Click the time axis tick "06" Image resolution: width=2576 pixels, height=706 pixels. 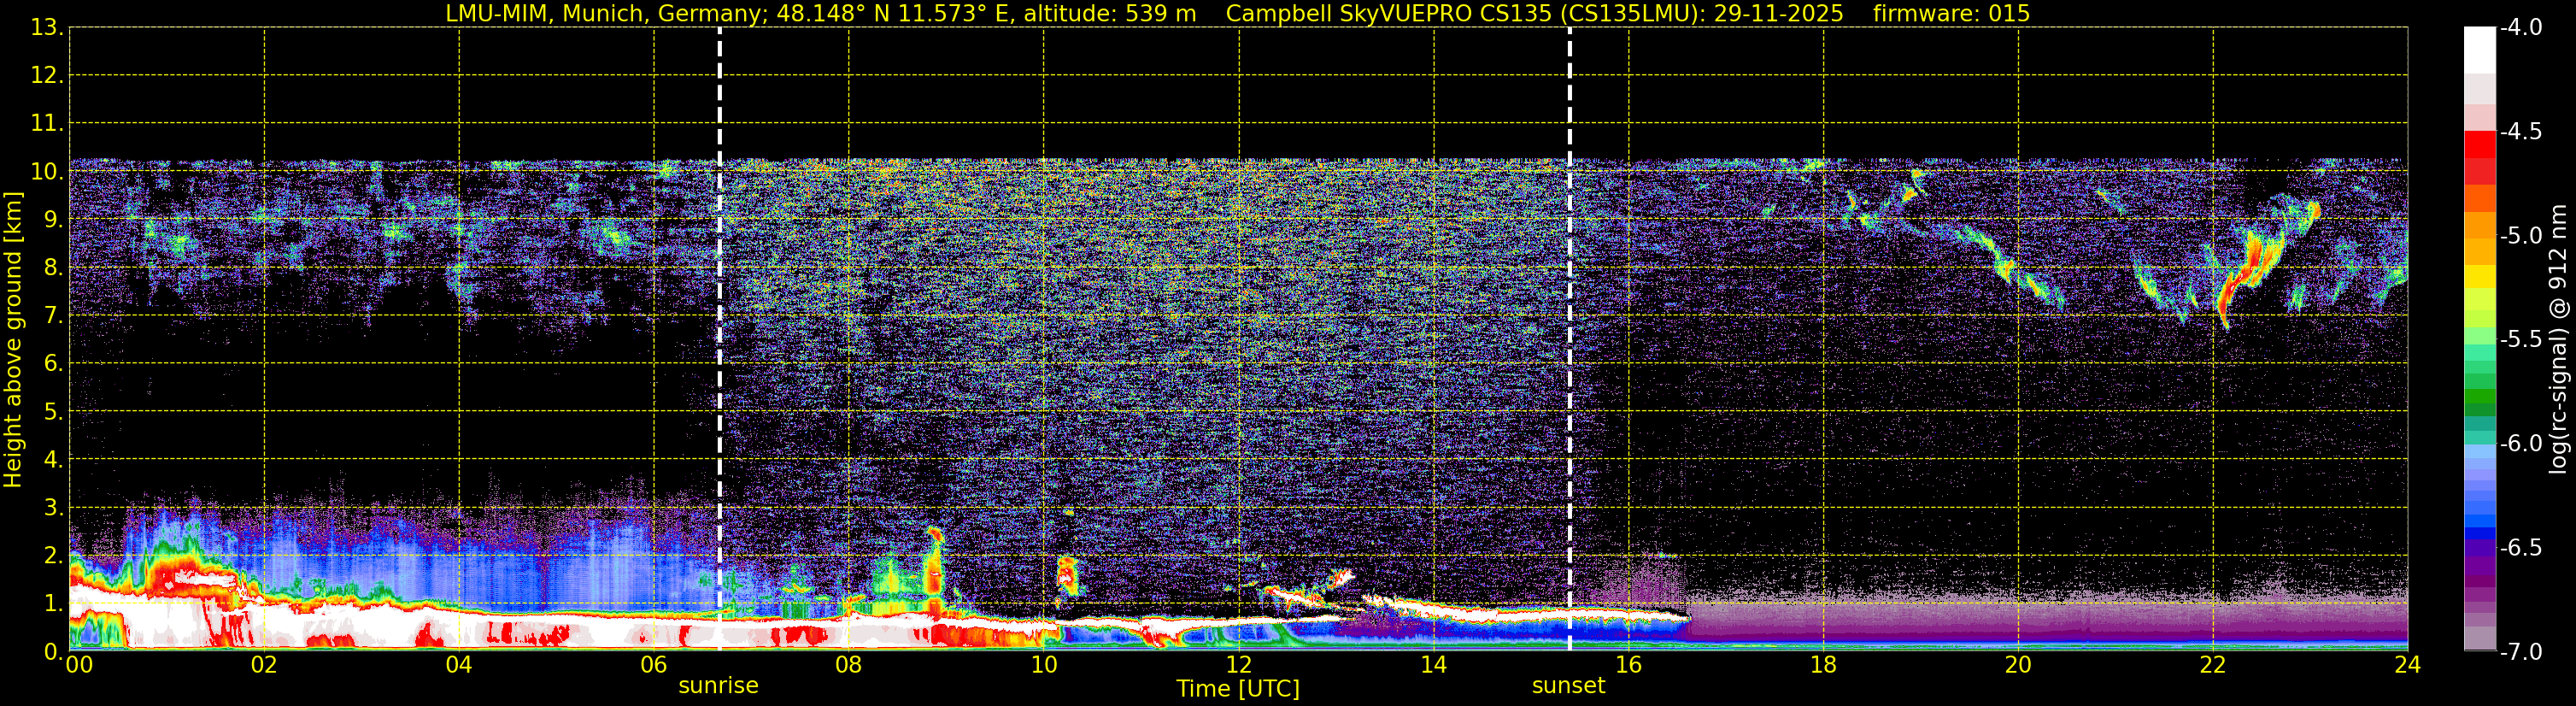coord(654,665)
